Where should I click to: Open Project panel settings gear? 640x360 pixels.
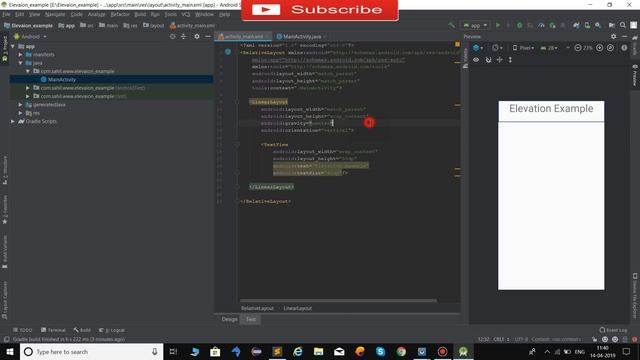click(x=197, y=36)
